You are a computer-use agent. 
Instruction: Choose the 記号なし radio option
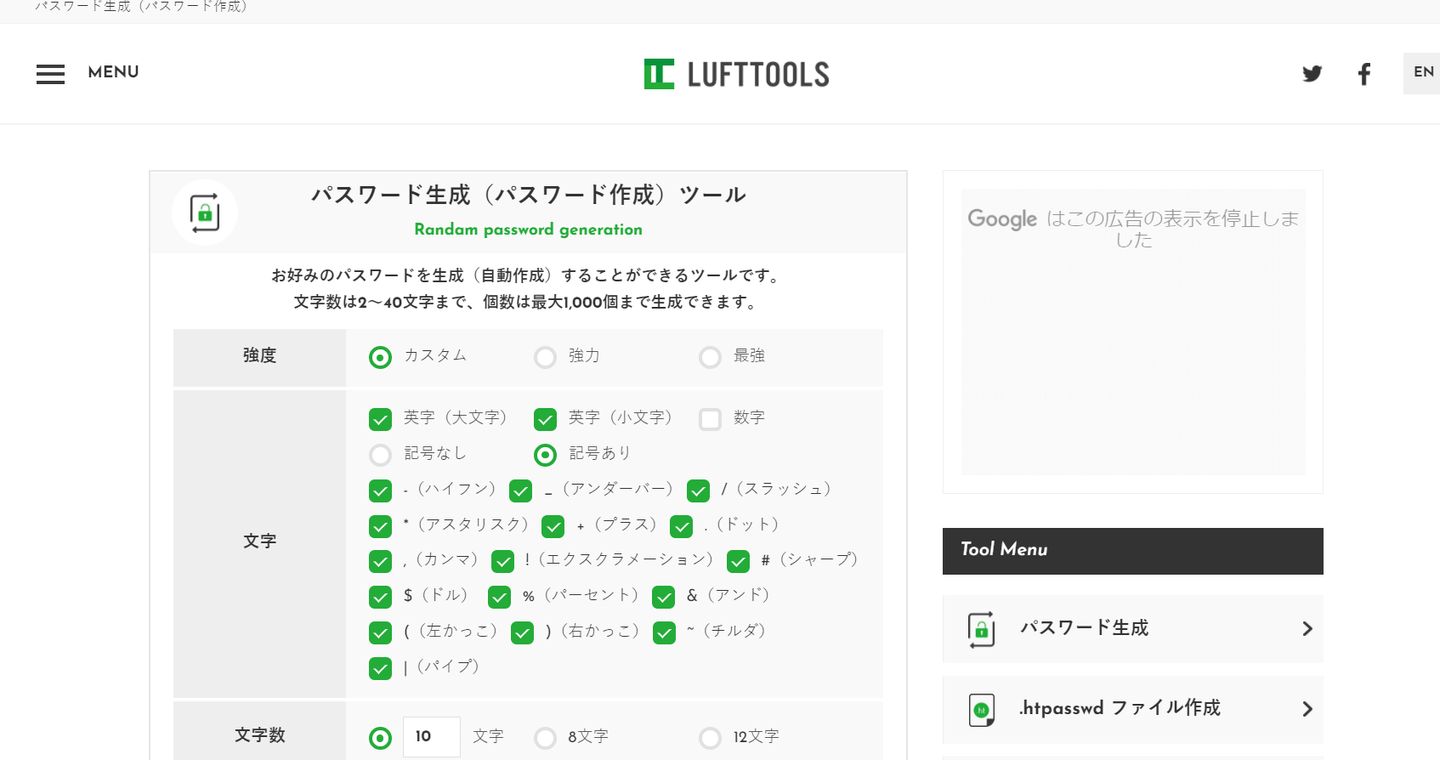click(380, 455)
